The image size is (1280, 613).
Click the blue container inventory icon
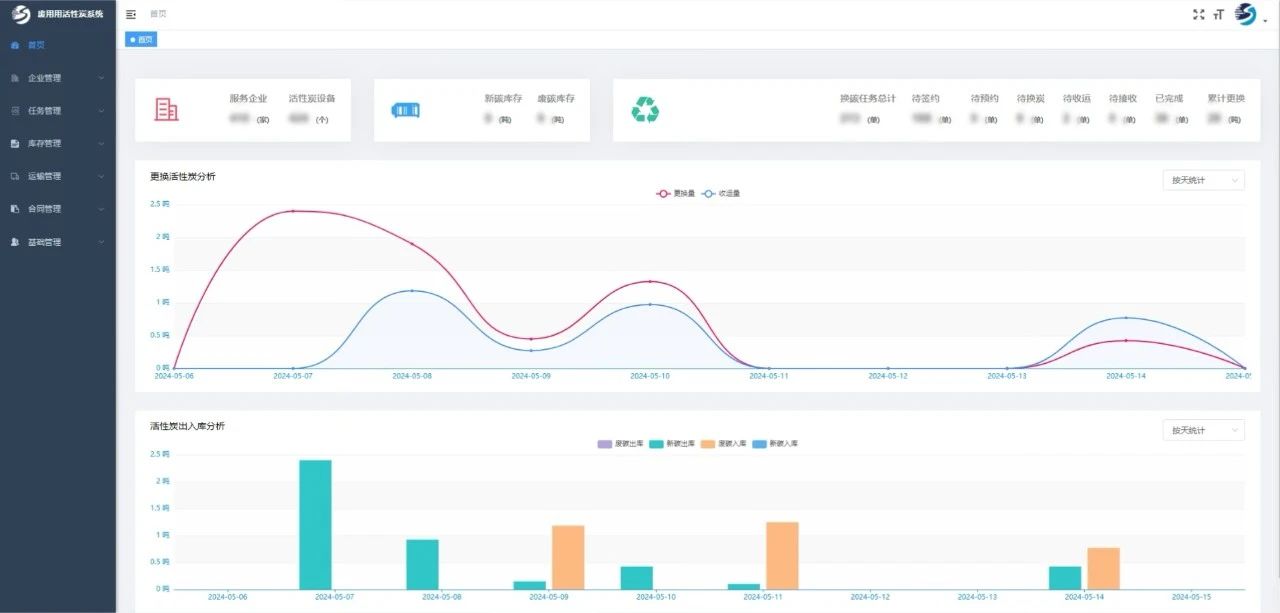(405, 110)
